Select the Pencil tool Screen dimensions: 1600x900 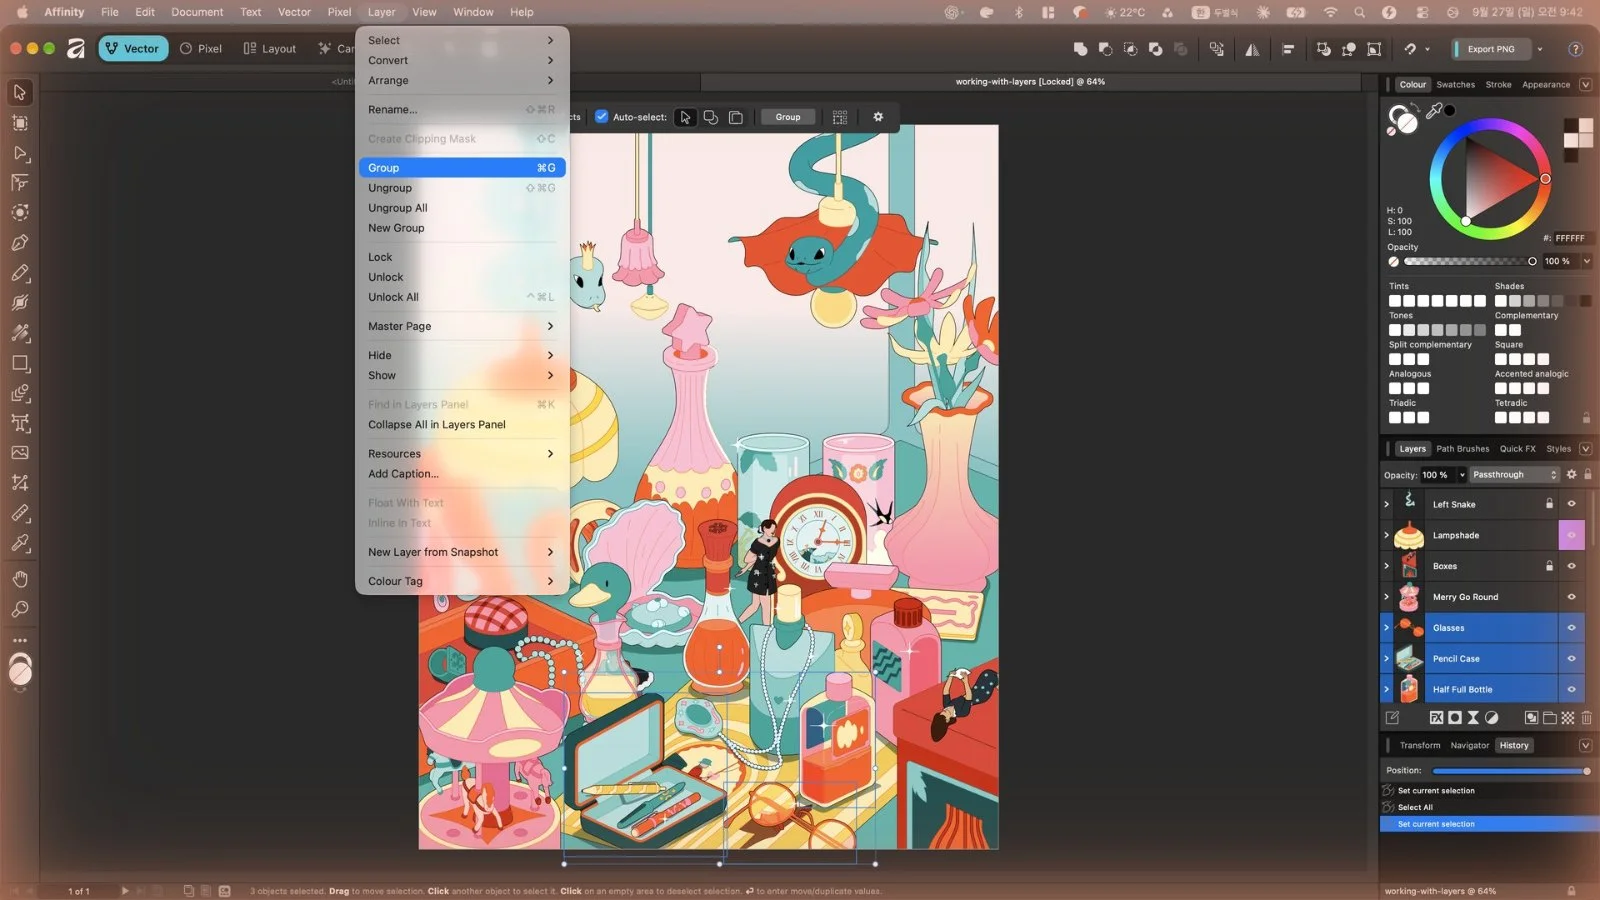(20, 273)
